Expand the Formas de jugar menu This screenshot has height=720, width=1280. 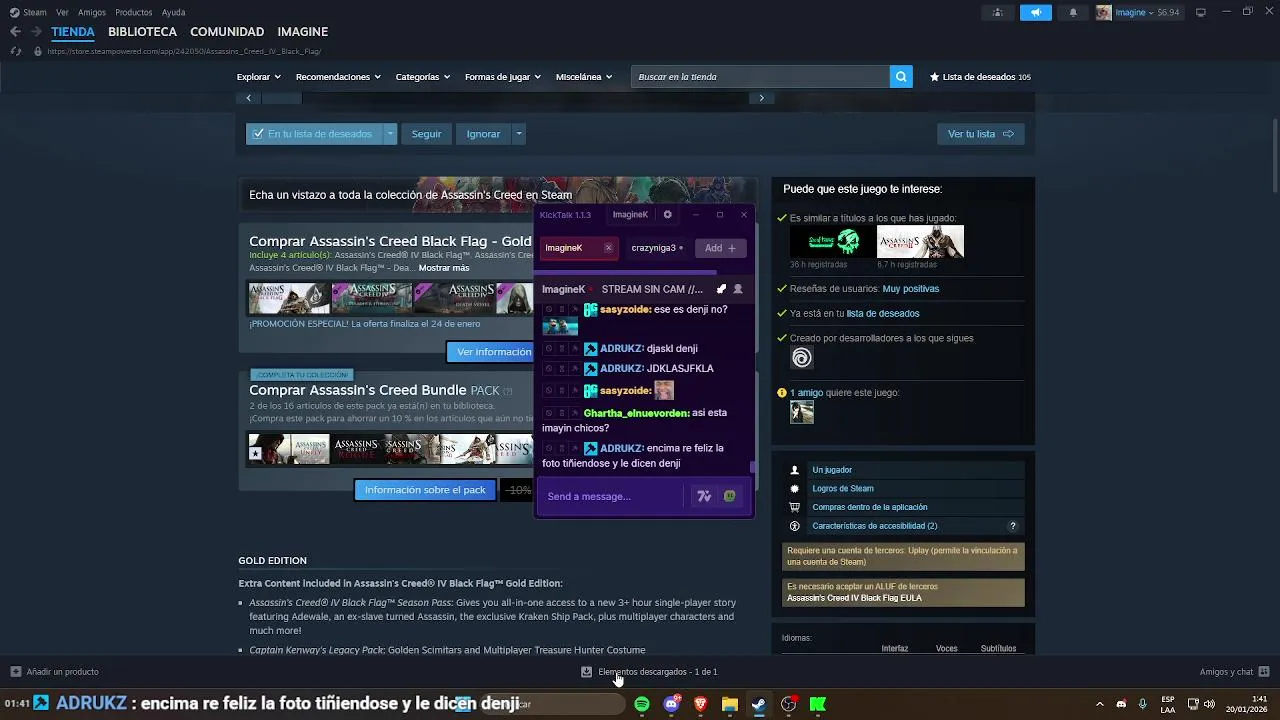503,77
